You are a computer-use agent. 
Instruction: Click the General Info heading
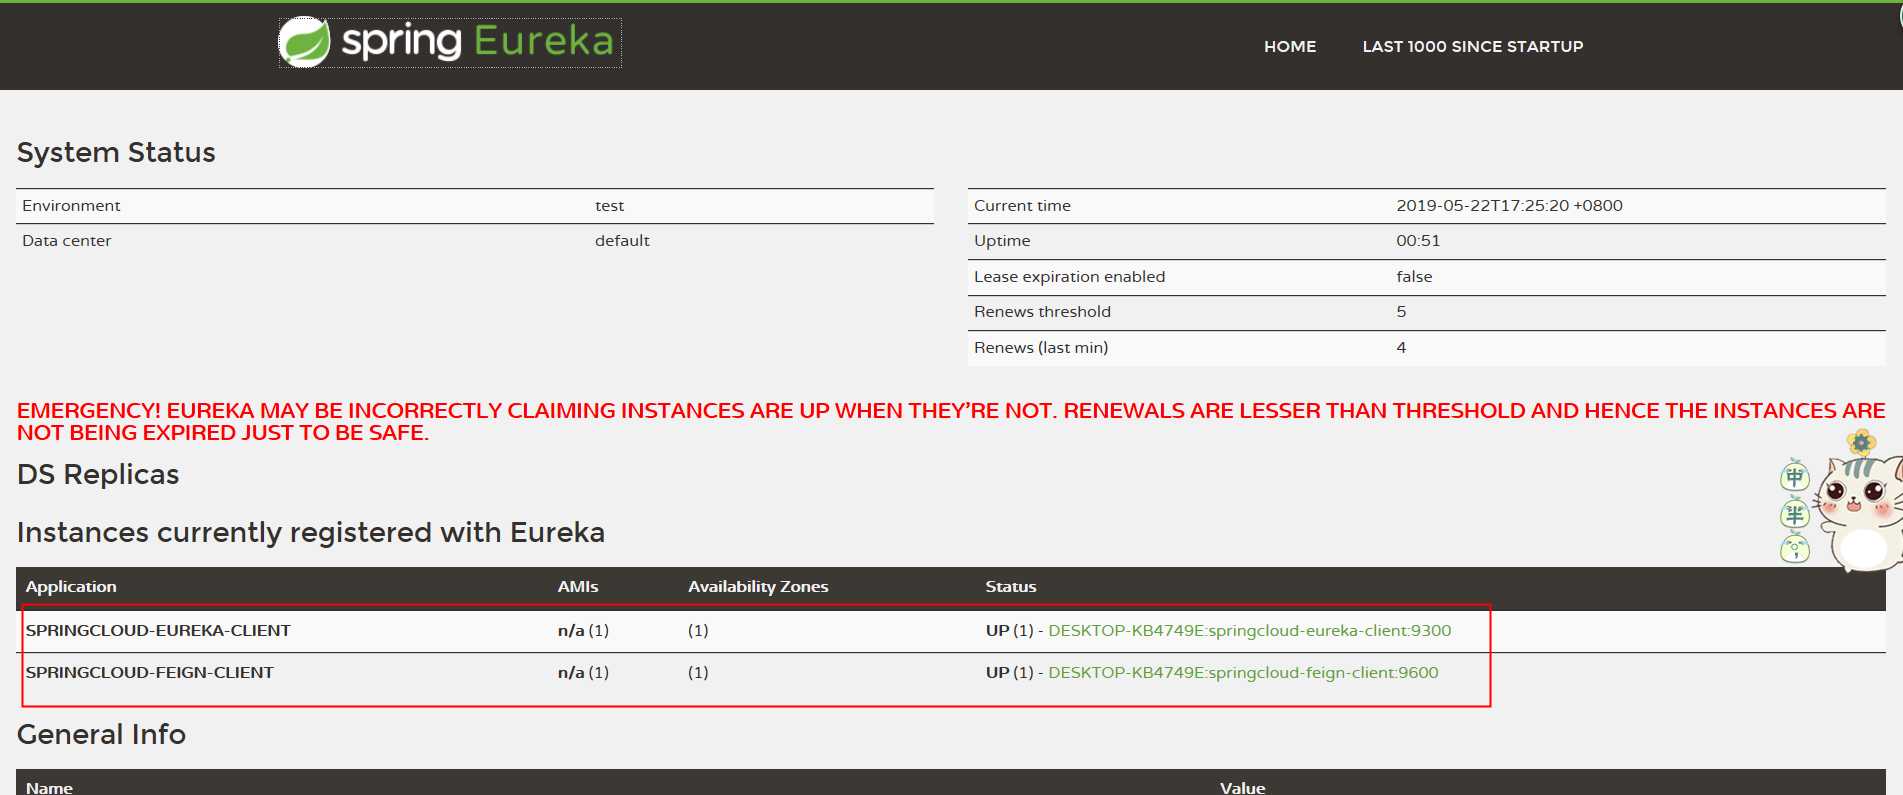point(101,734)
